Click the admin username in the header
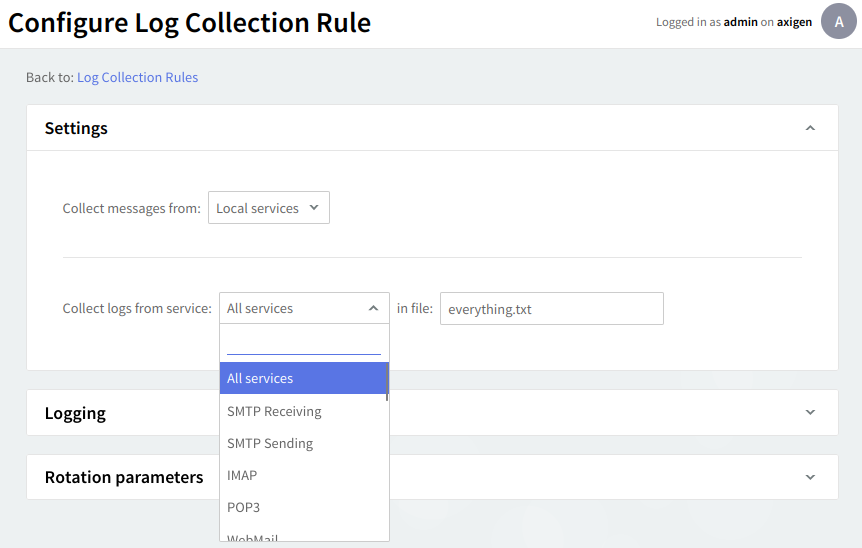862x548 pixels. coord(740,22)
